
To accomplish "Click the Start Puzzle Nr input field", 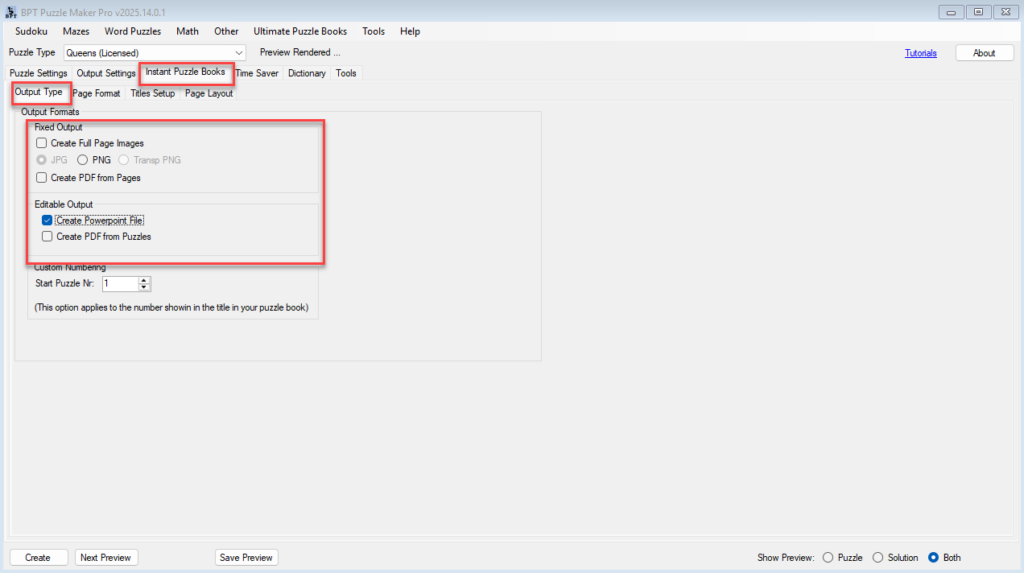I will tap(118, 284).
